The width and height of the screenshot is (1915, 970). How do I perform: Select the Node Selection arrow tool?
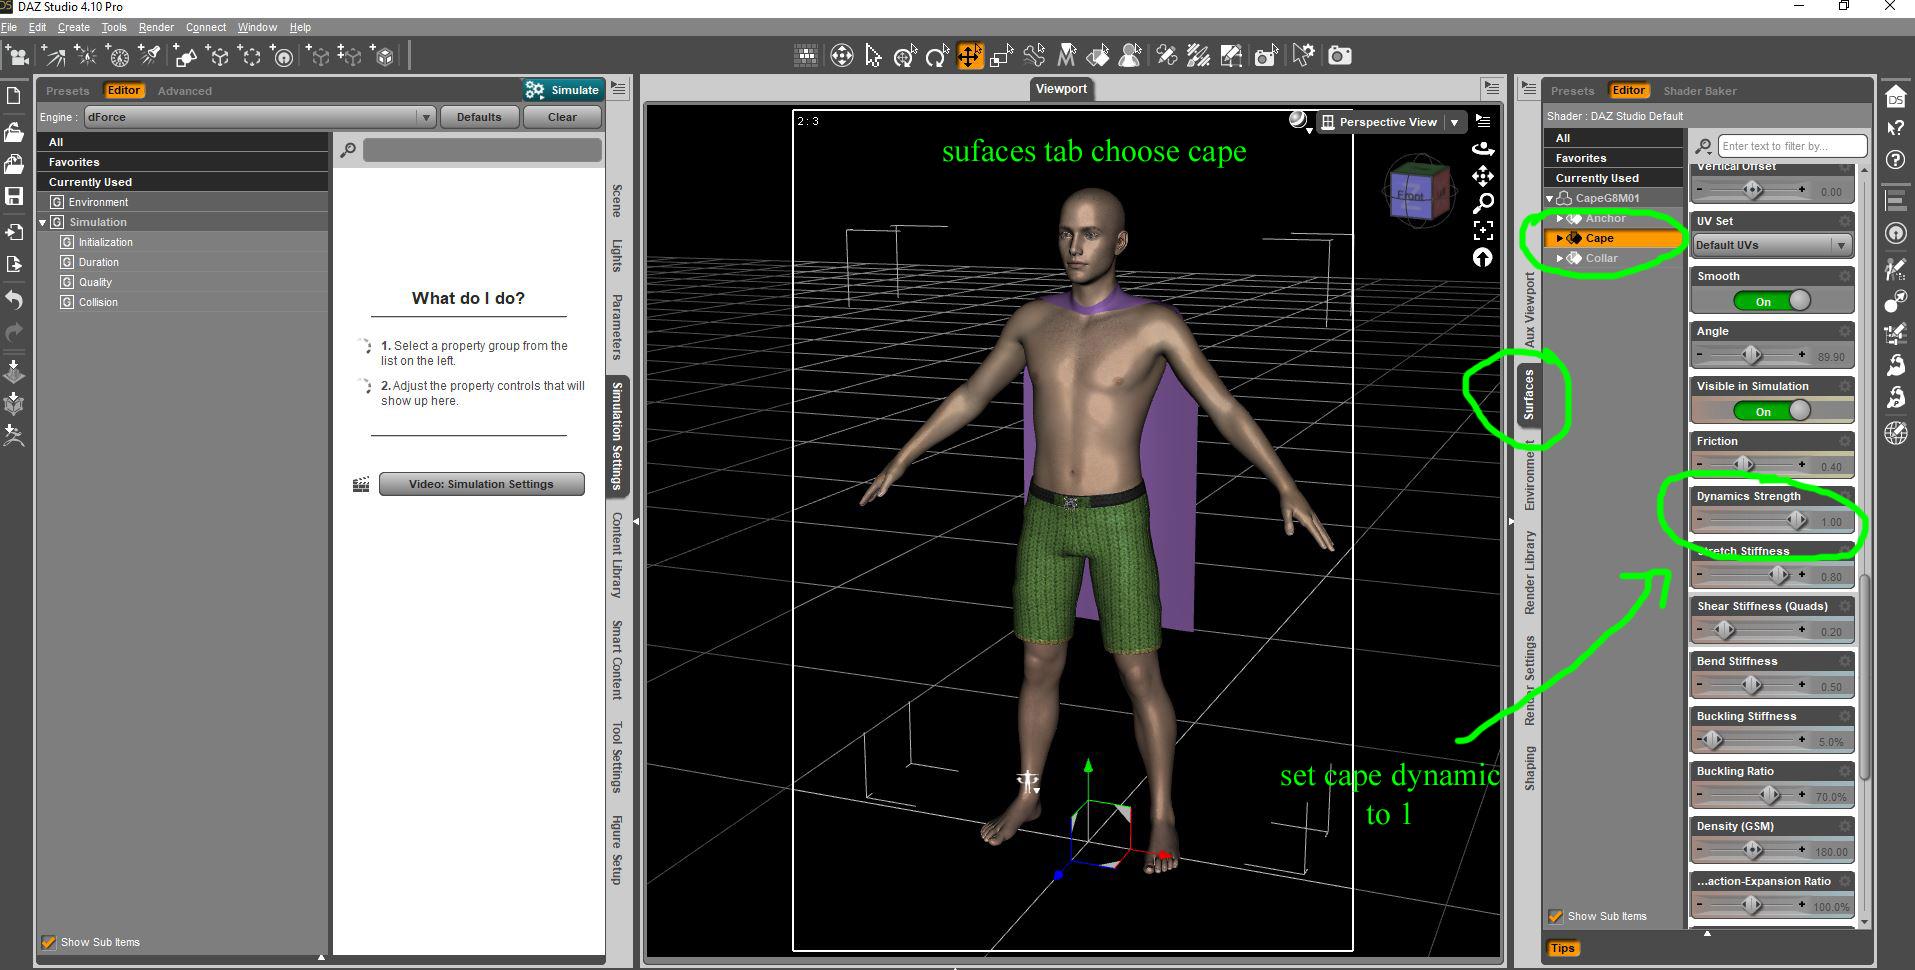coord(873,56)
